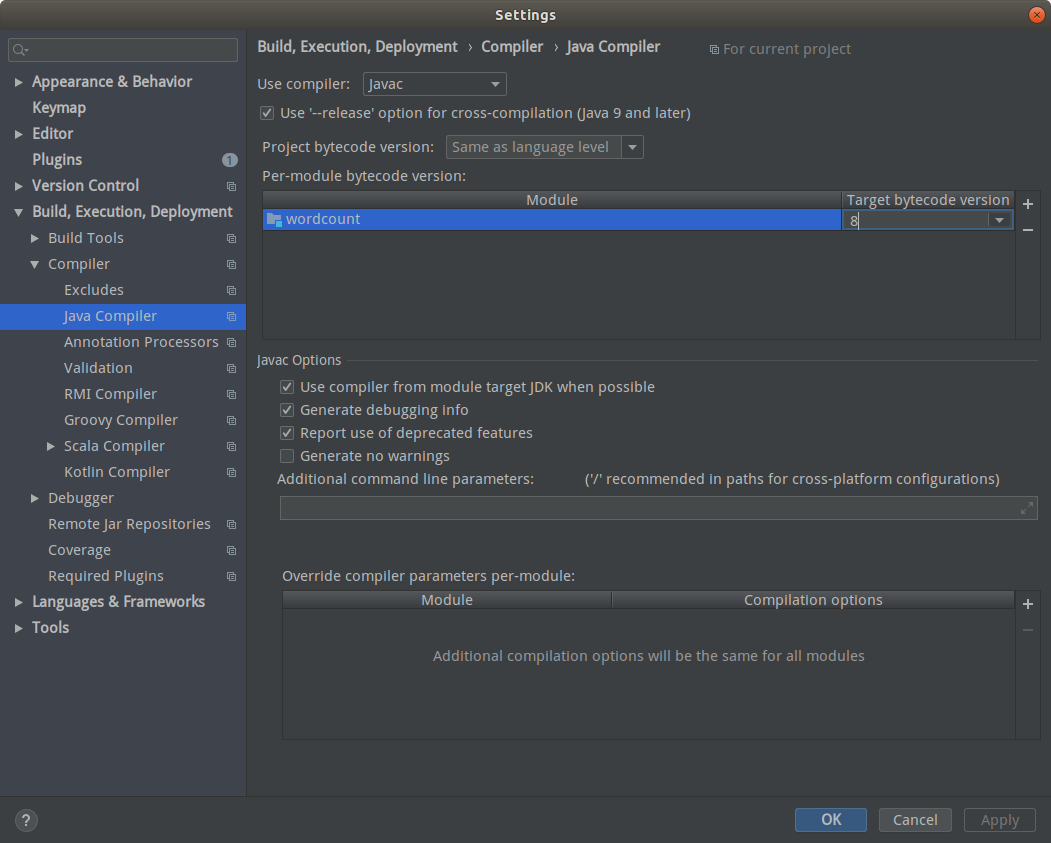Toggle Generate debugging info checkbox
Screen dimensions: 1051x843
point(287,410)
